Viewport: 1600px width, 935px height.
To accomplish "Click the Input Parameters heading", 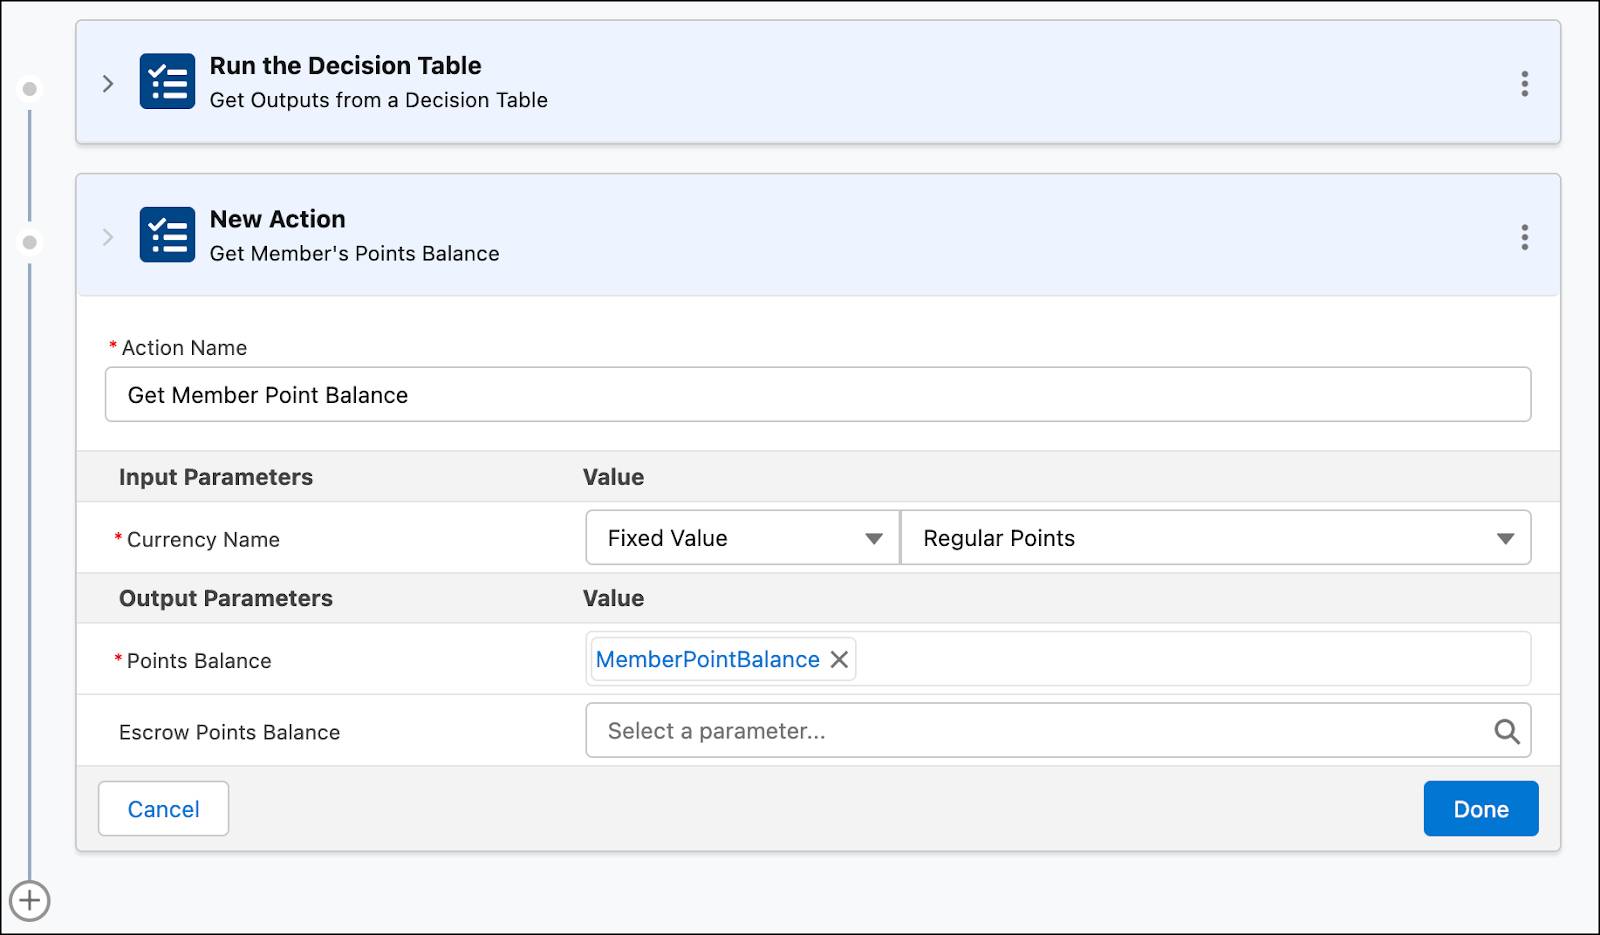I will pos(216,477).
